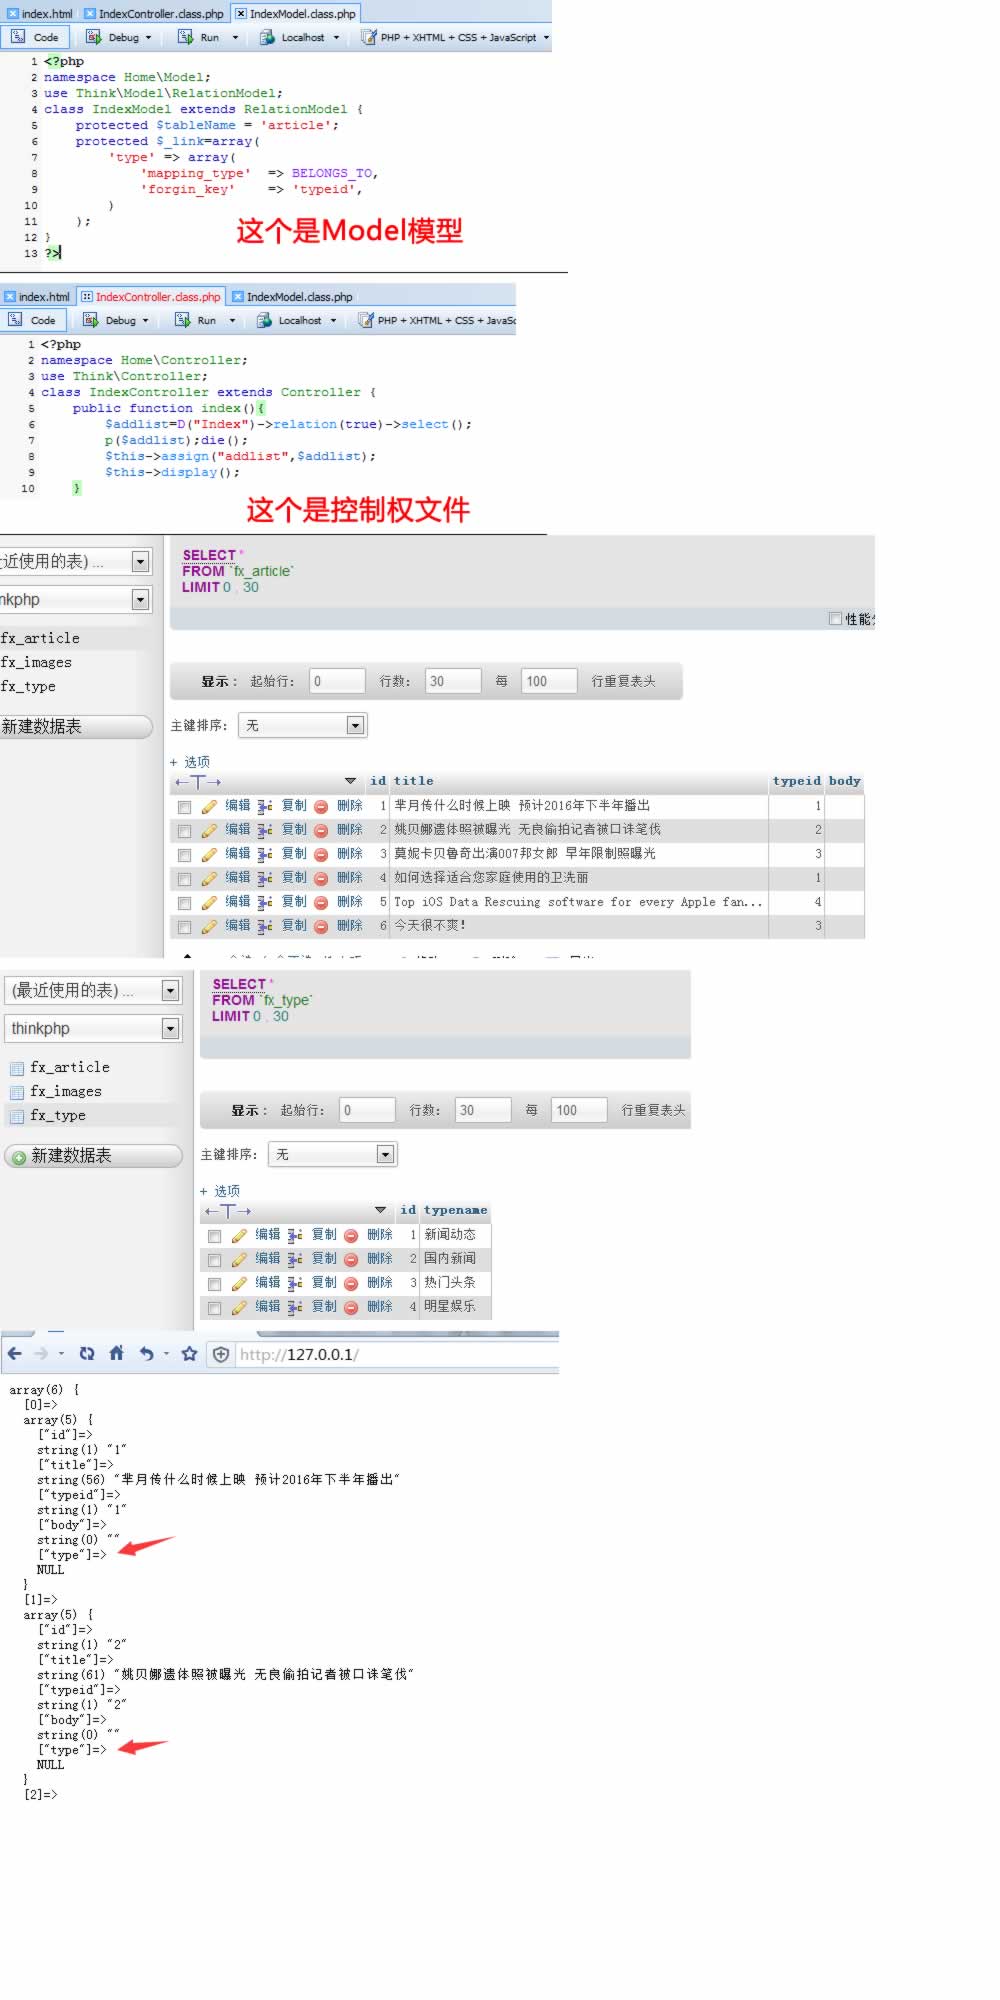Click the browser refresh icon
Screen dimensions: 1000x2000
click(87, 1353)
